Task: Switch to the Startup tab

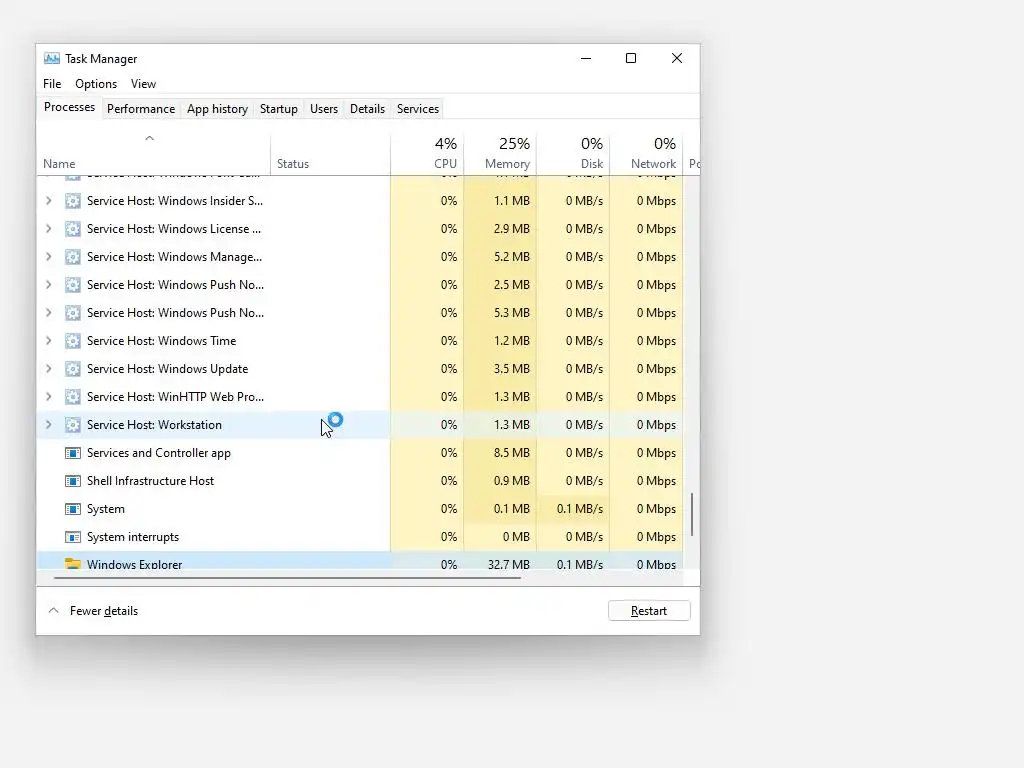Action: [279, 109]
